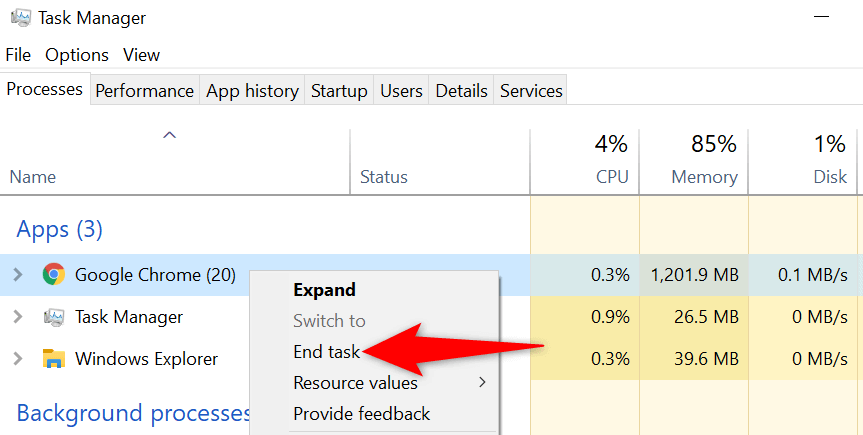Switch to the Performance tab
Image resolution: width=863 pixels, height=435 pixels.
[x=144, y=91]
